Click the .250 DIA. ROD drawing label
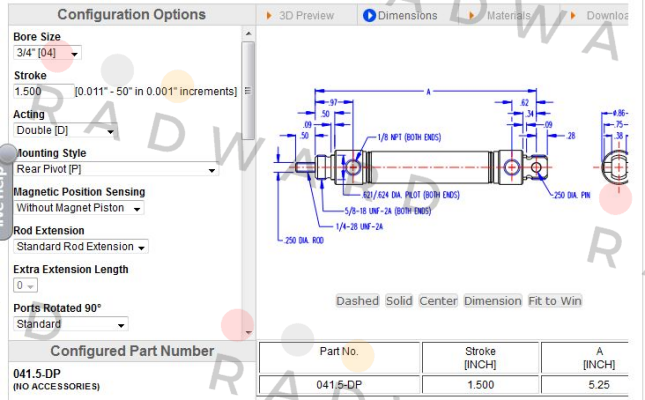 click(304, 240)
